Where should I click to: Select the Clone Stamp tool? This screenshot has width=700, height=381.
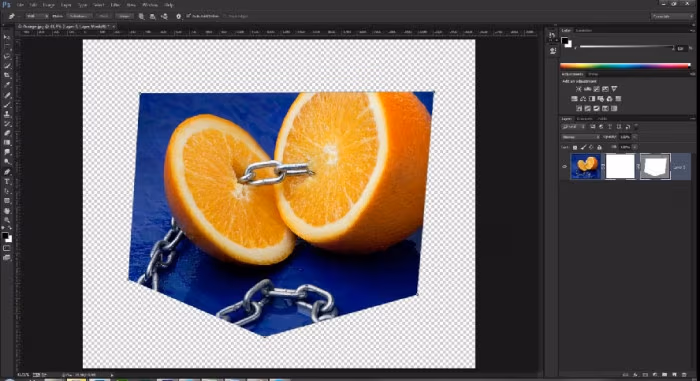point(7,114)
